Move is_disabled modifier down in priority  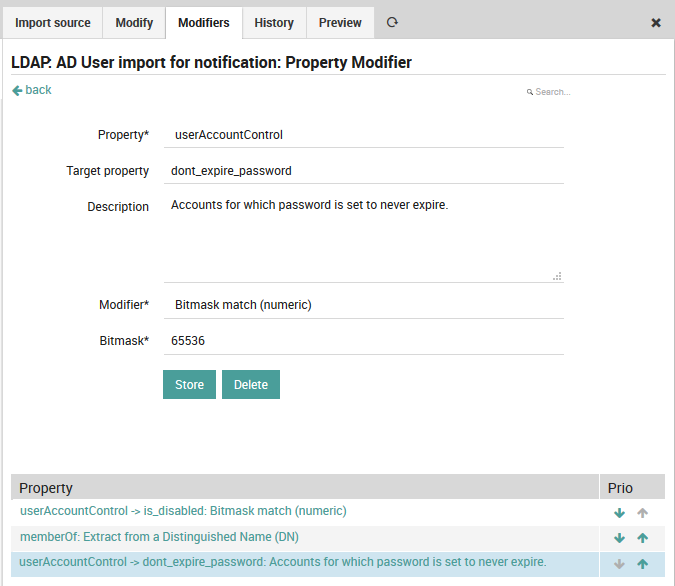(x=619, y=512)
